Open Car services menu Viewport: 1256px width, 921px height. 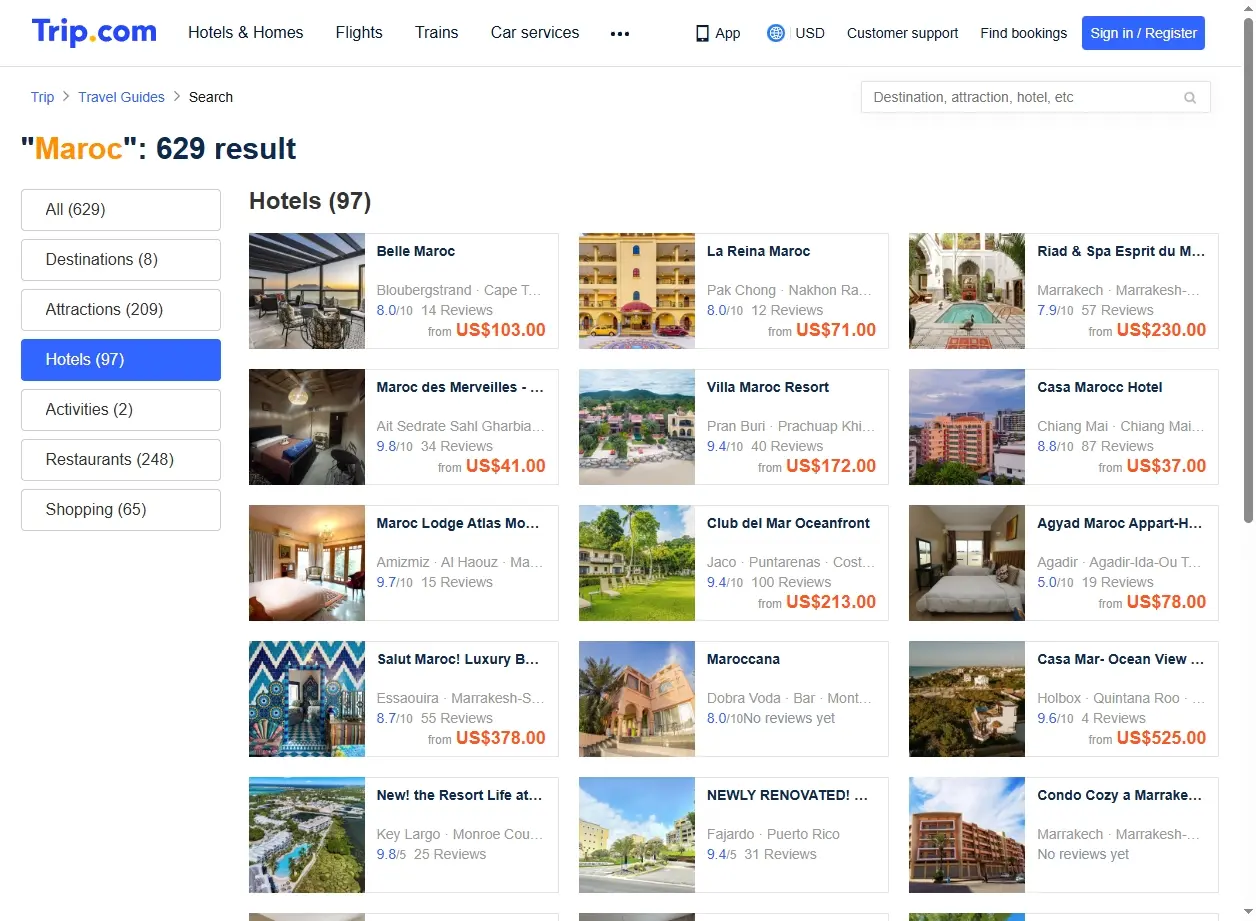pos(535,33)
